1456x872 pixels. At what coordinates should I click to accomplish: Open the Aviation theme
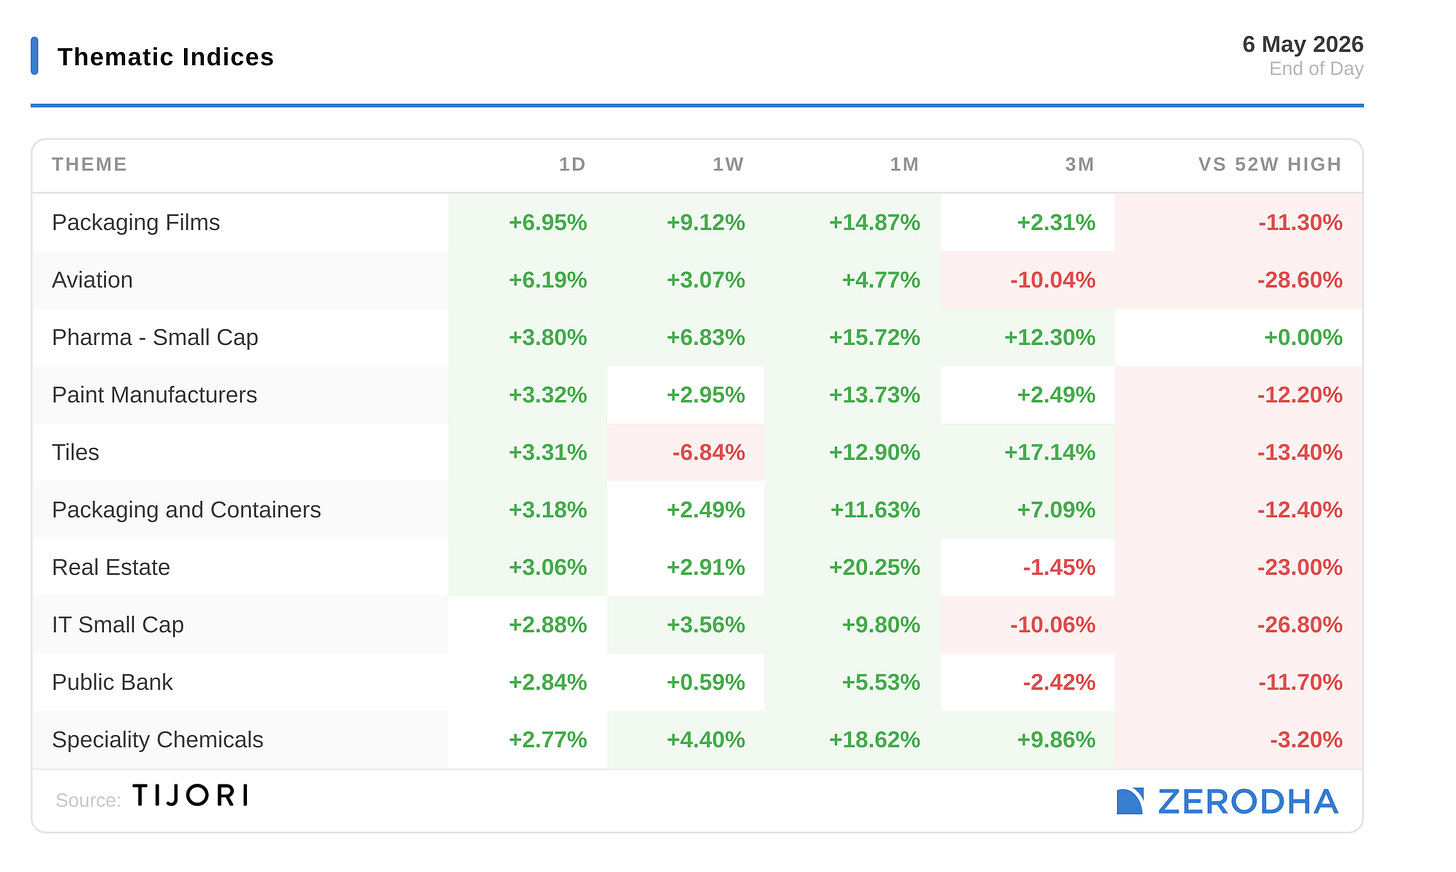pyautogui.click(x=92, y=280)
